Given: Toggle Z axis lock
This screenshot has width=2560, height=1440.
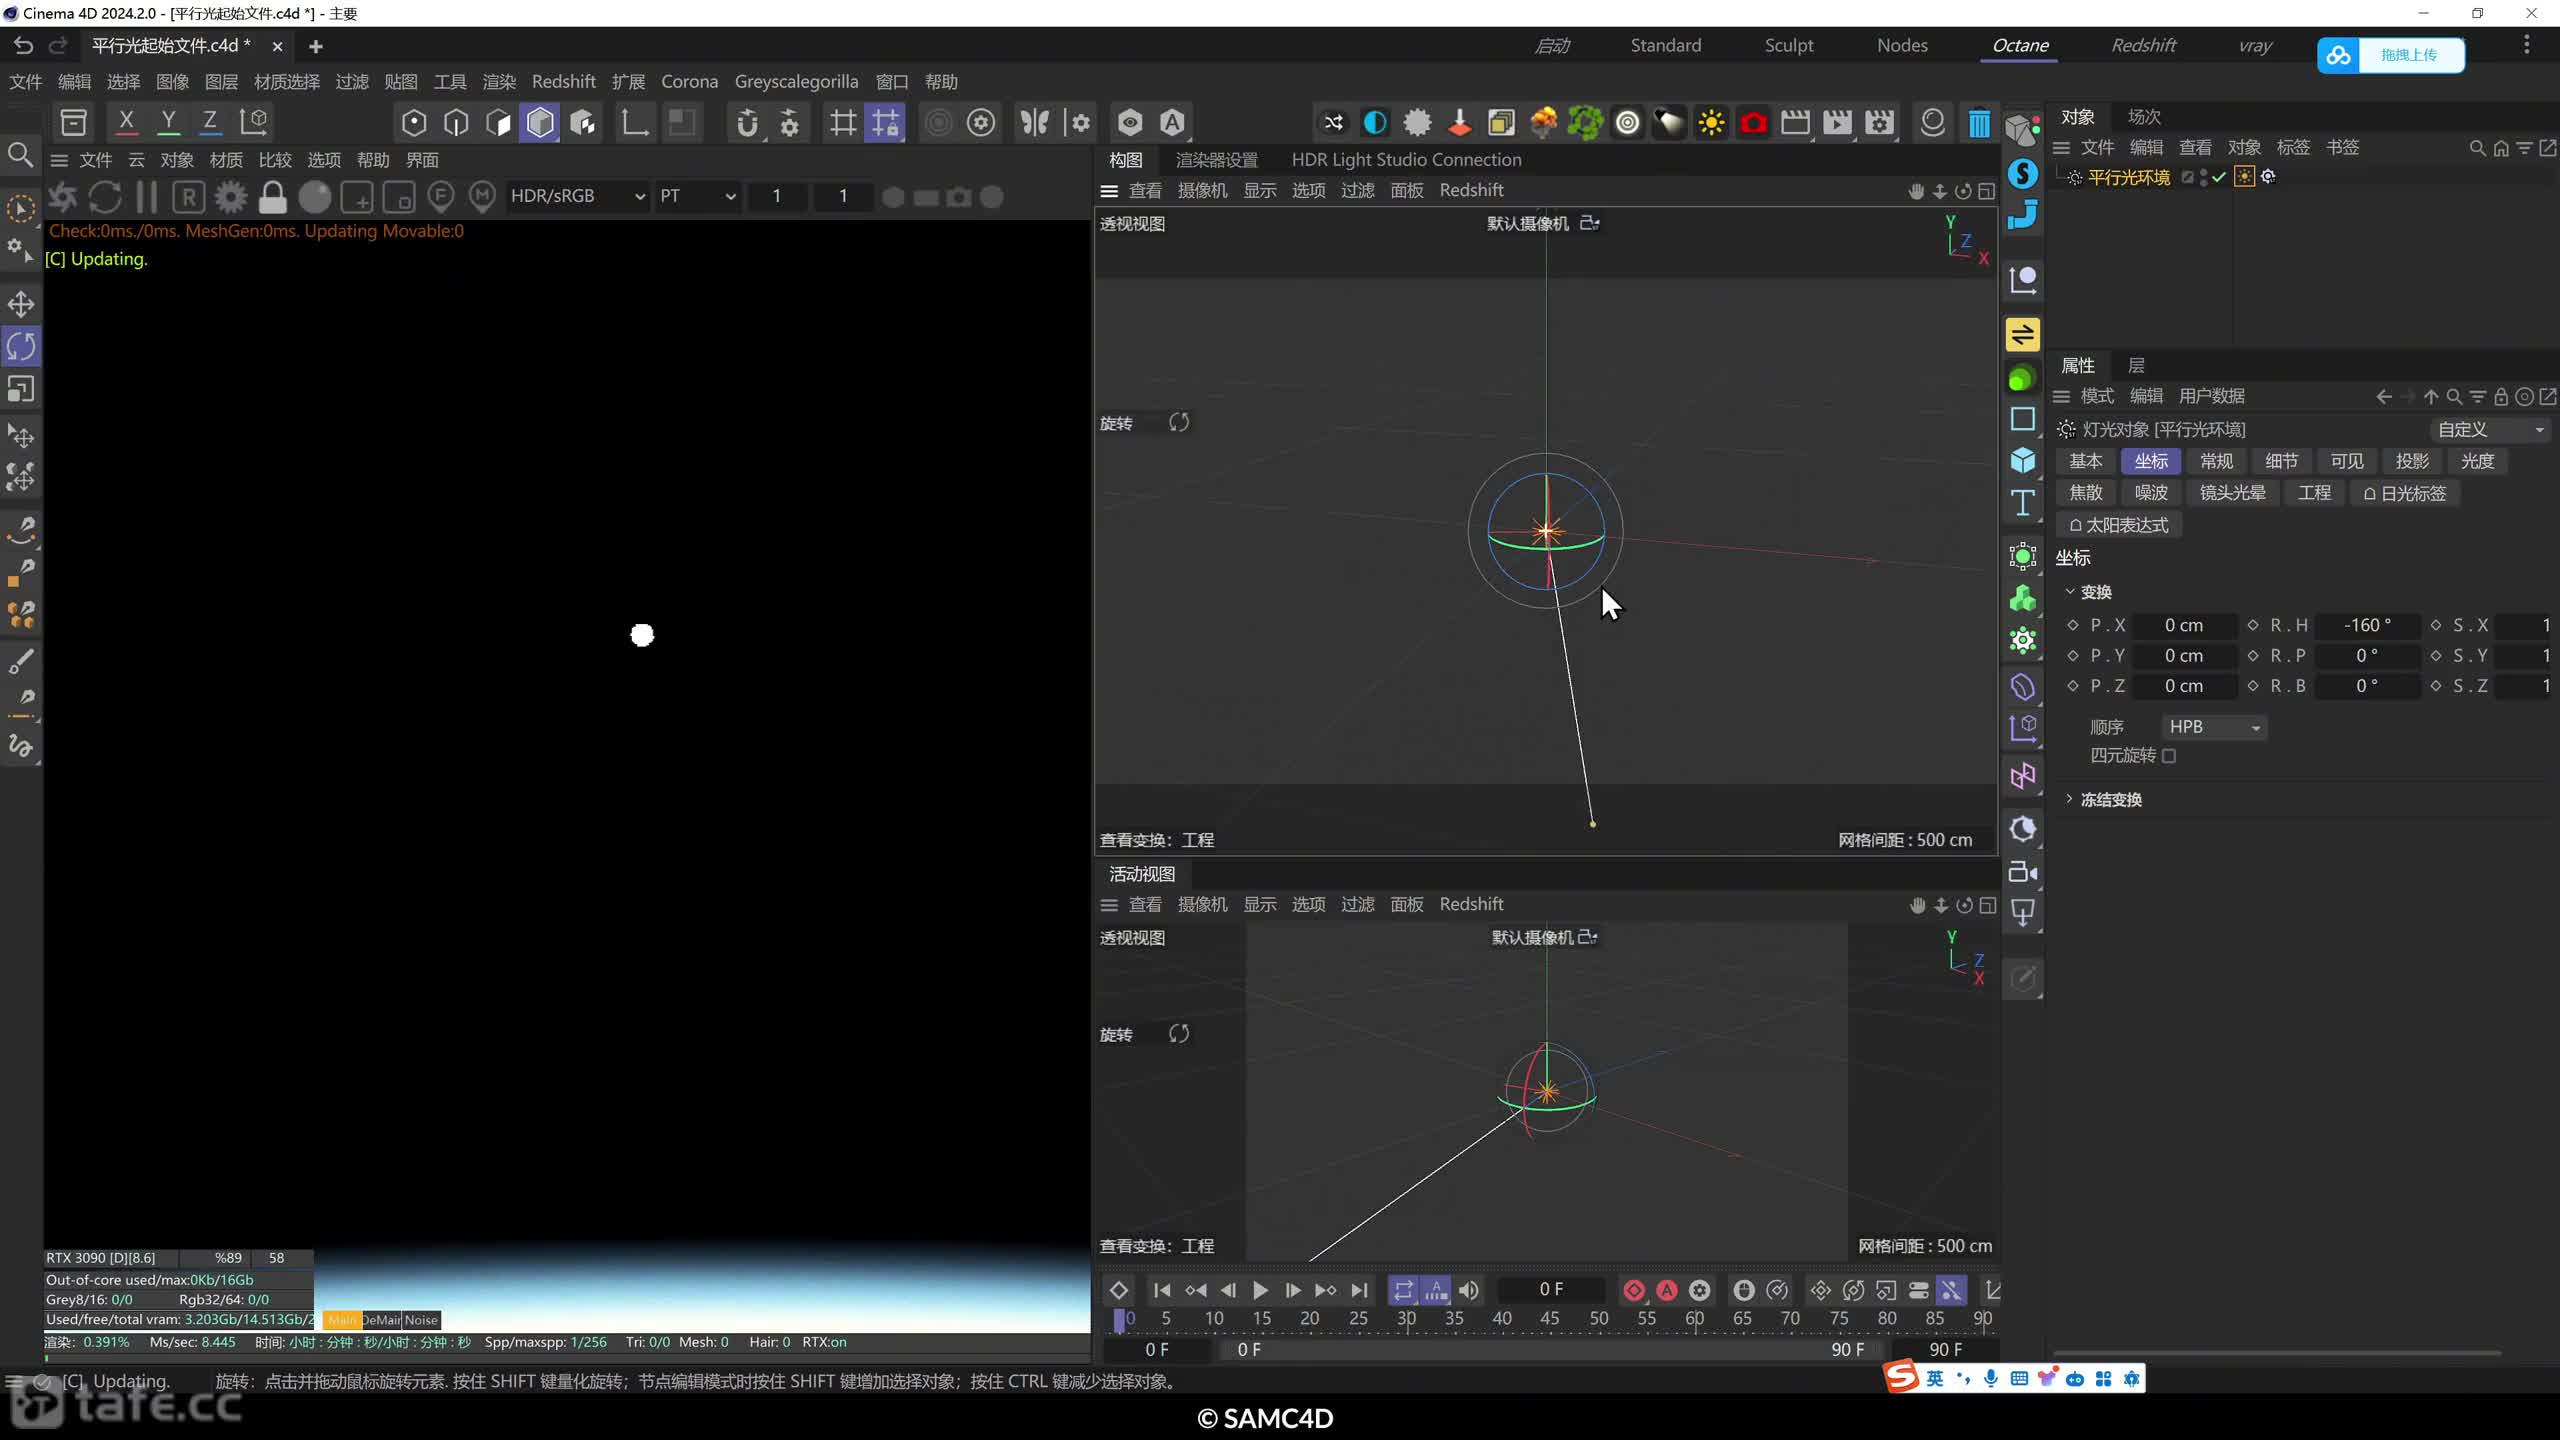Looking at the screenshot, I should point(210,122).
